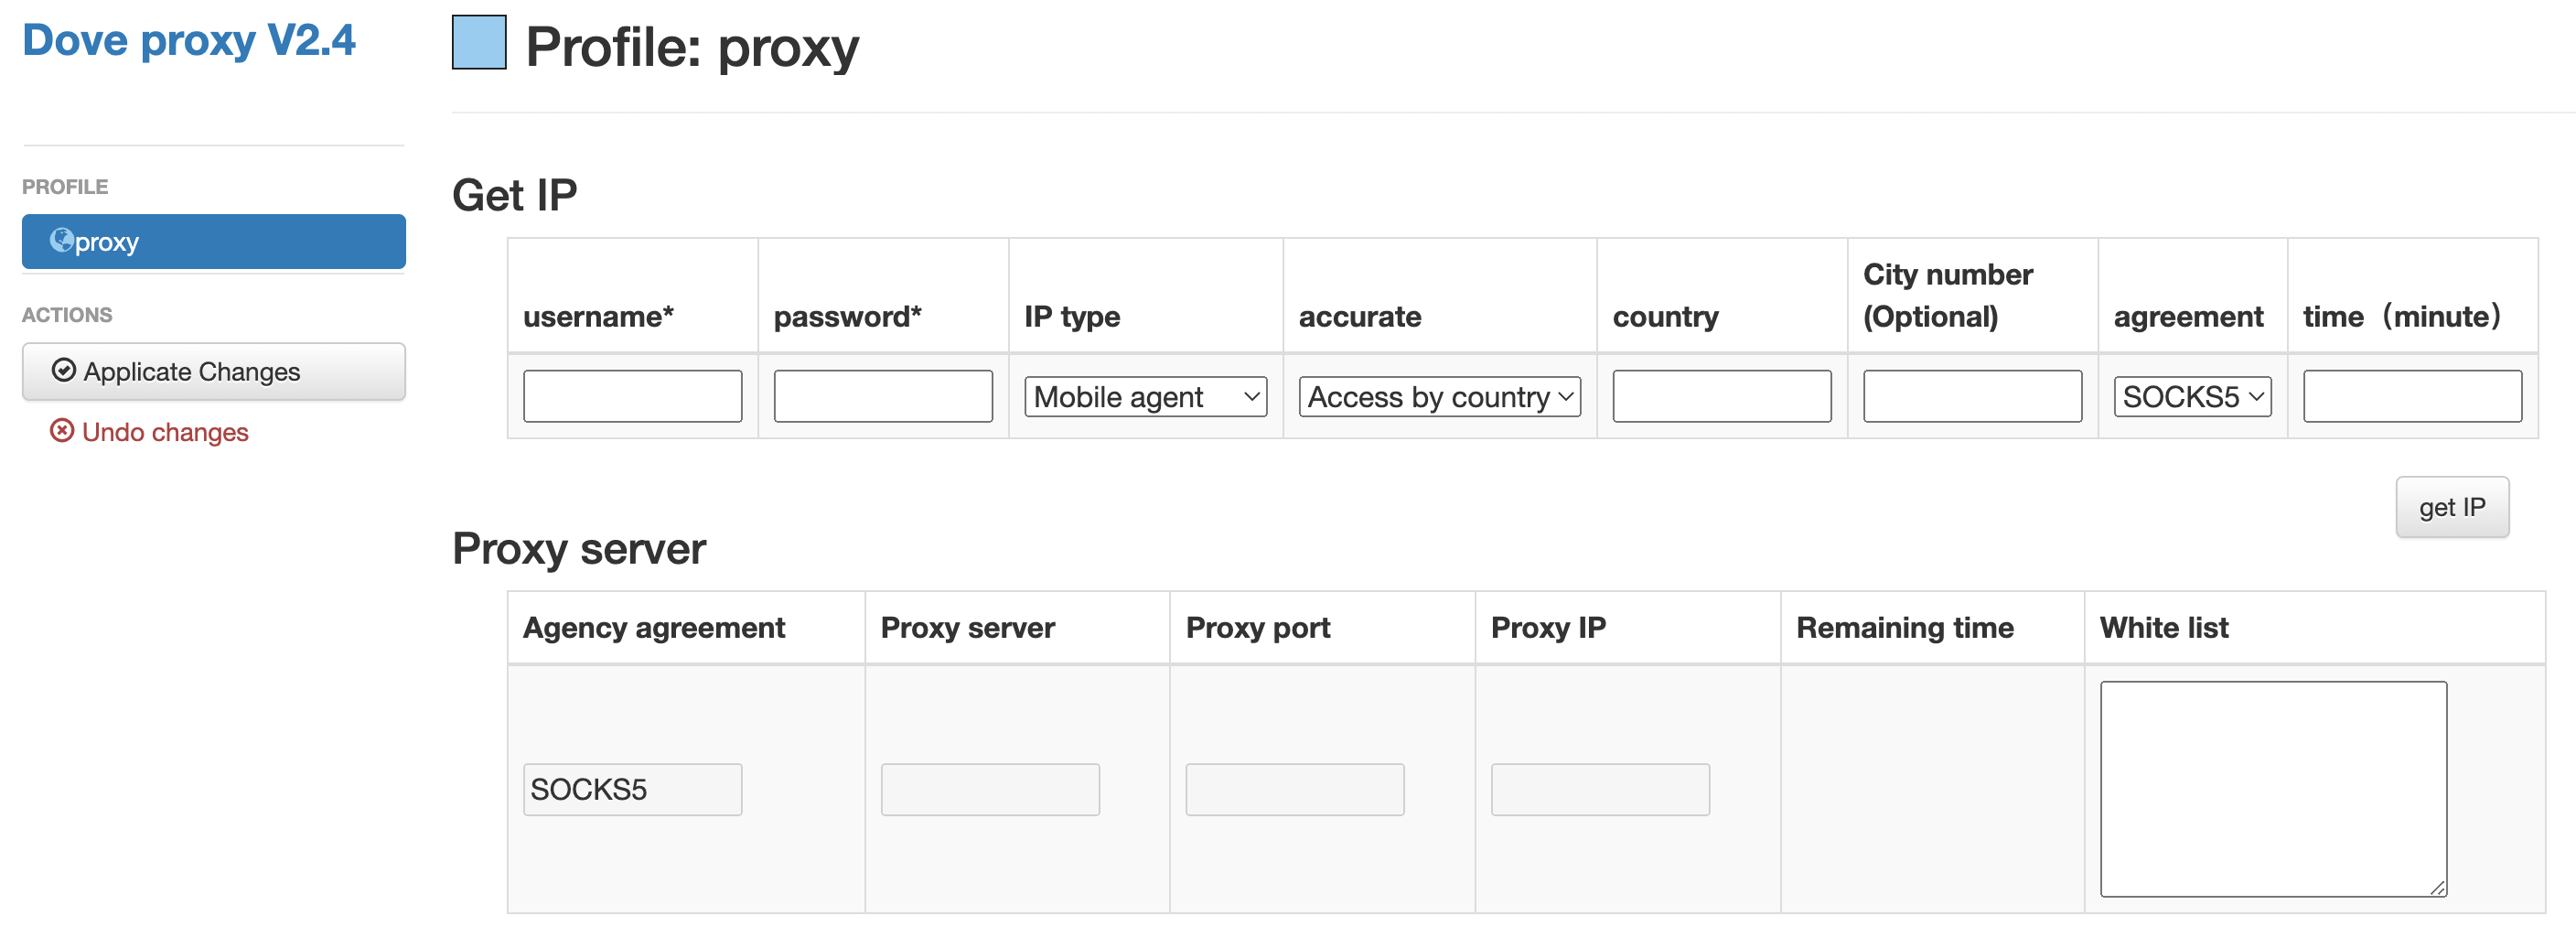Click the Proxy IP value field
The width and height of the screenshot is (2576, 948).
(x=1600, y=790)
